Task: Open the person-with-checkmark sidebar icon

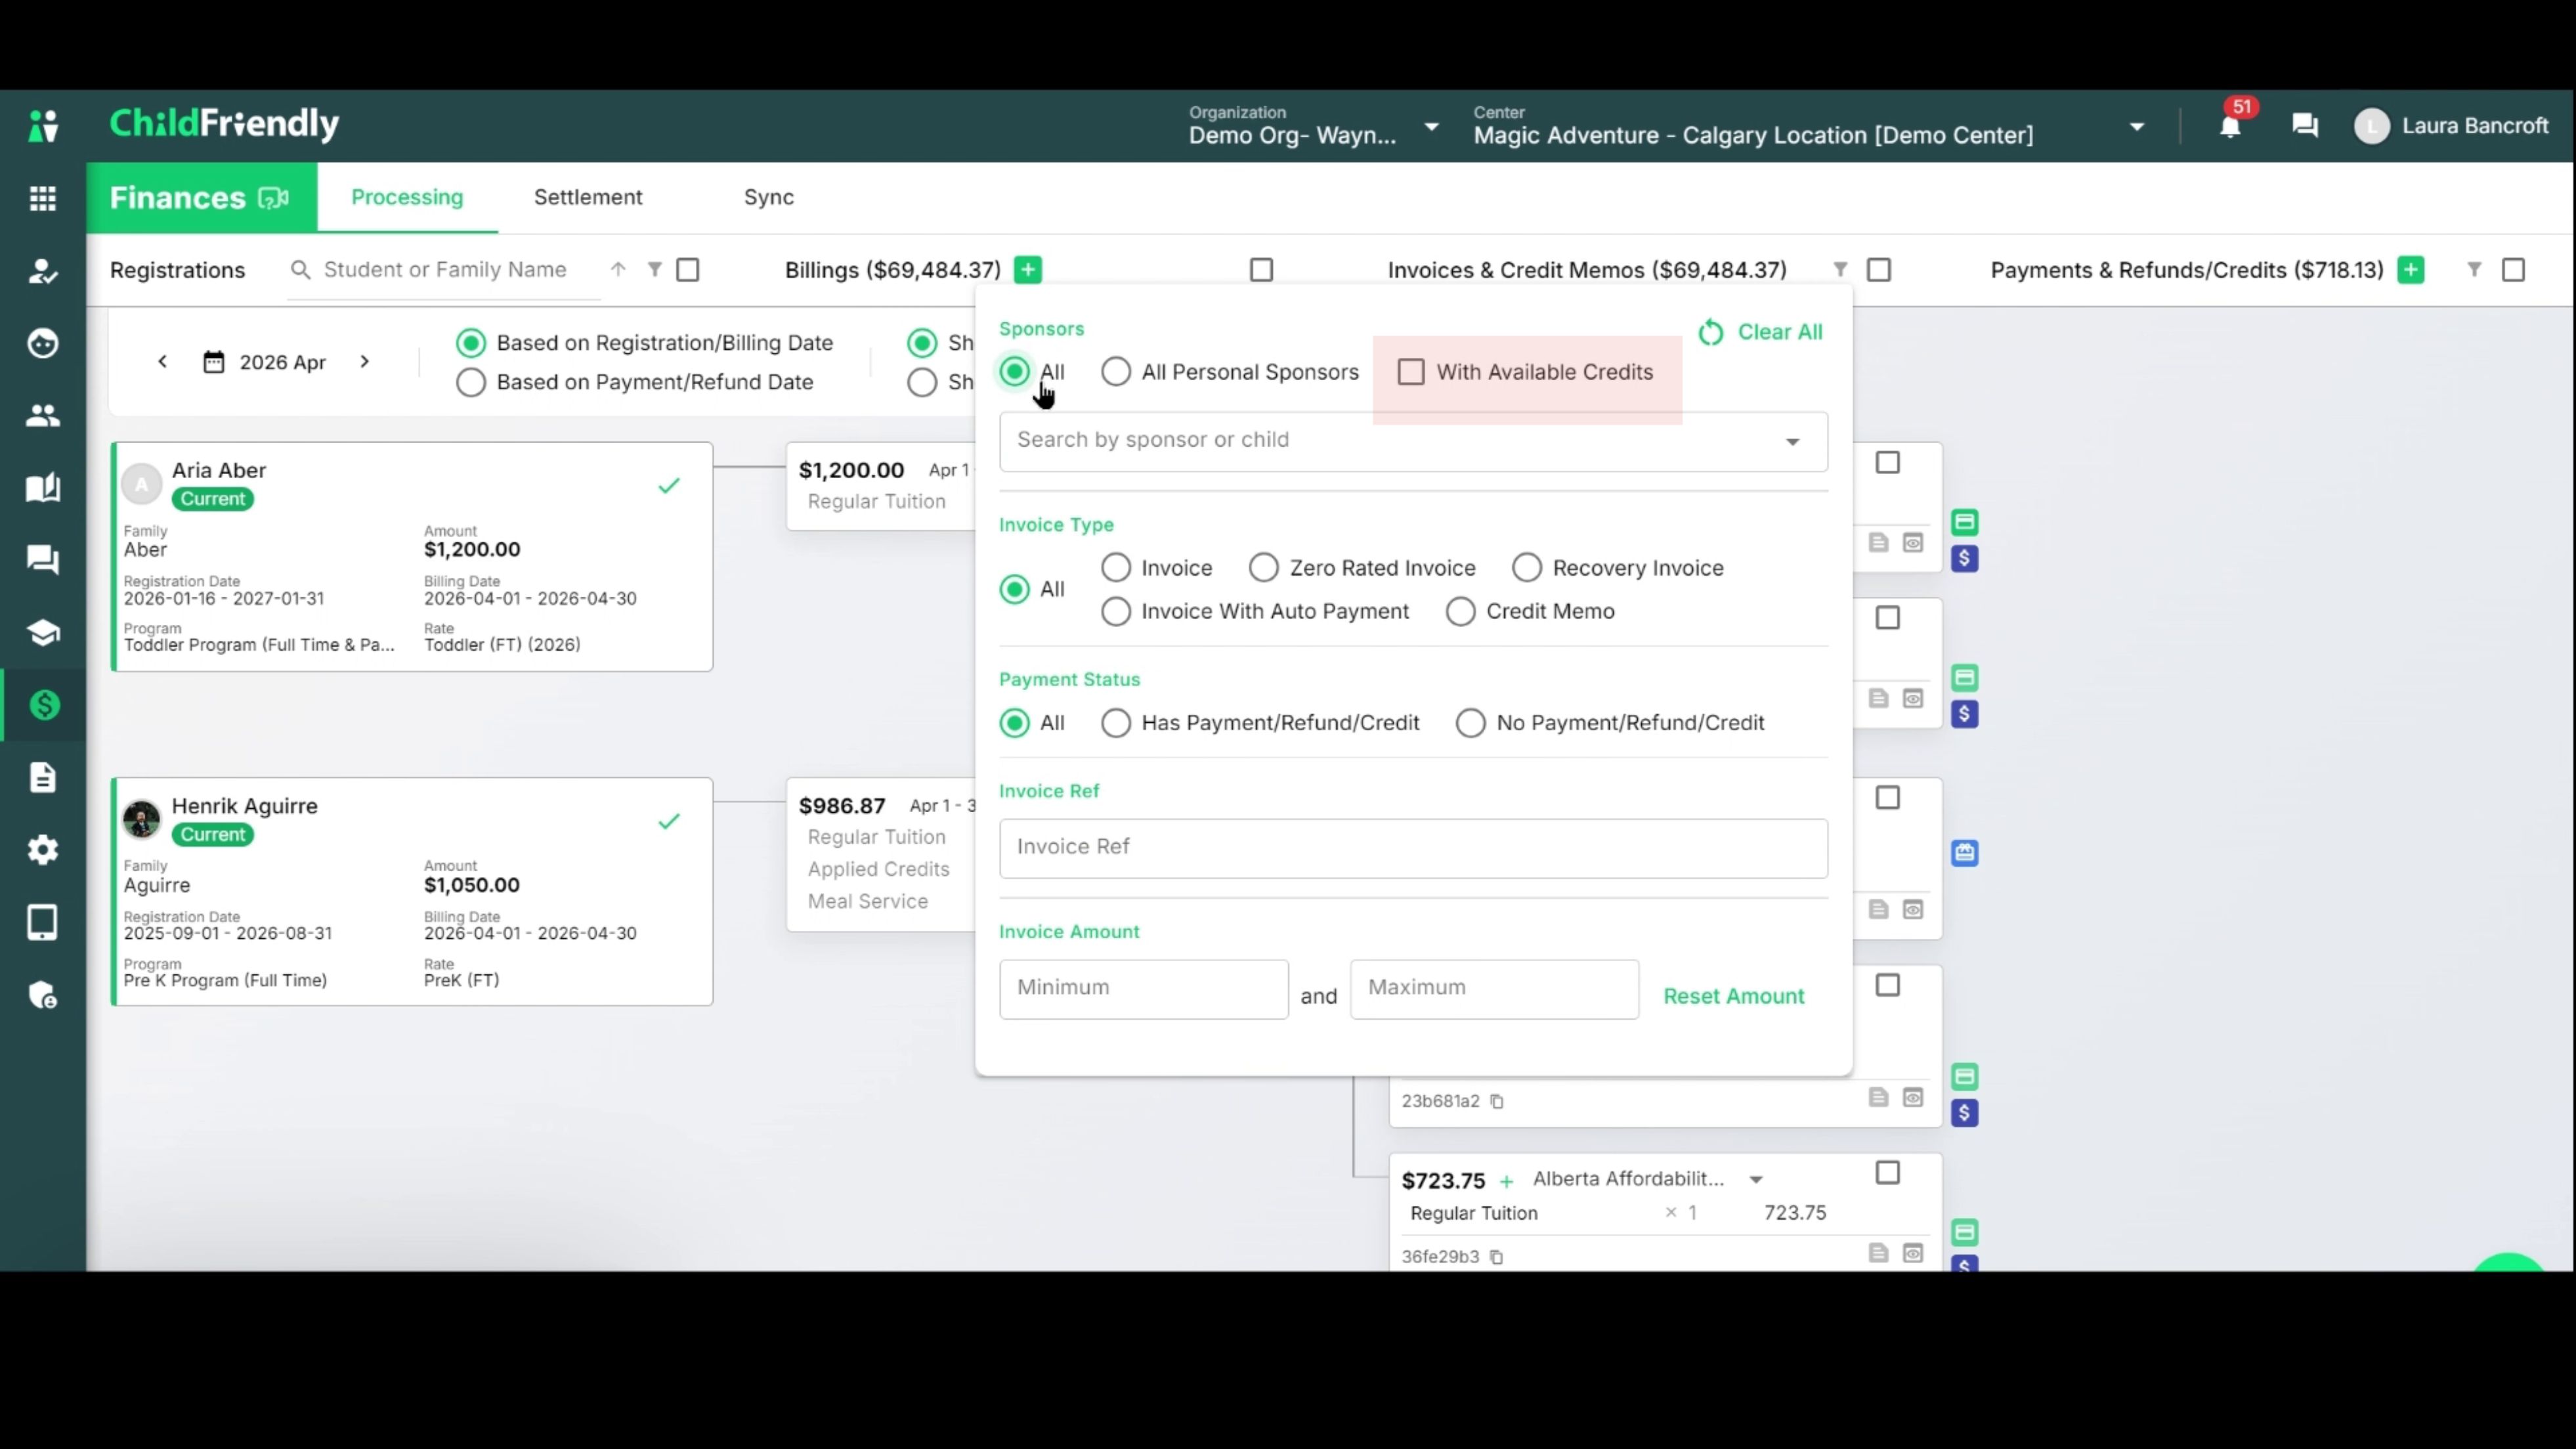Action: 43,271
